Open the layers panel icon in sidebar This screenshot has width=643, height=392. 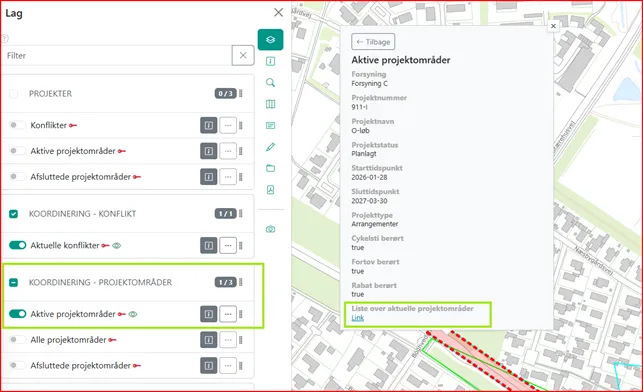point(270,39)
